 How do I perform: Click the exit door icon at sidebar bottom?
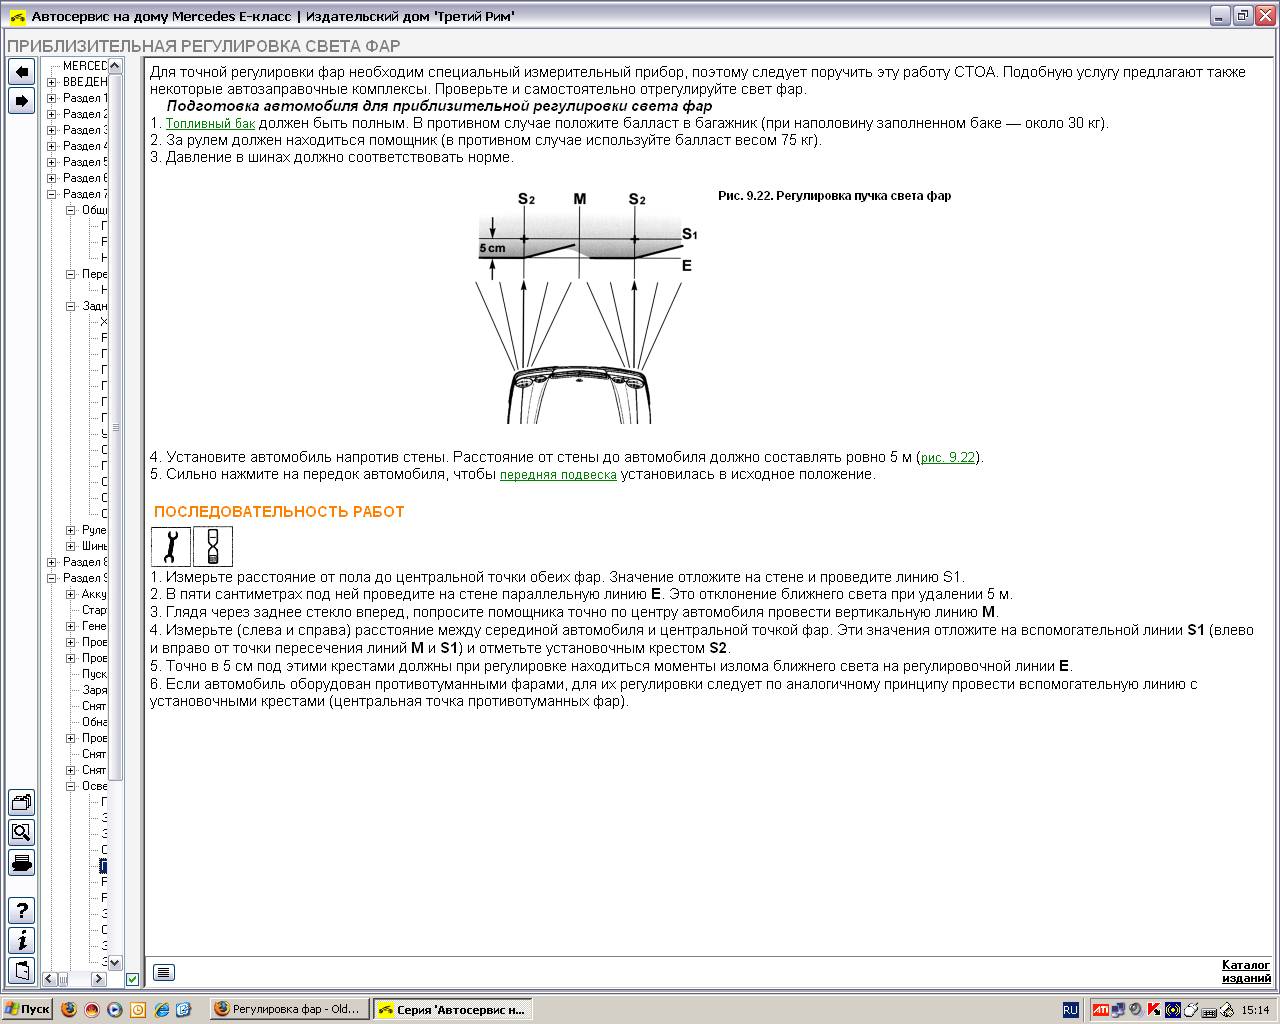[21, 970]
